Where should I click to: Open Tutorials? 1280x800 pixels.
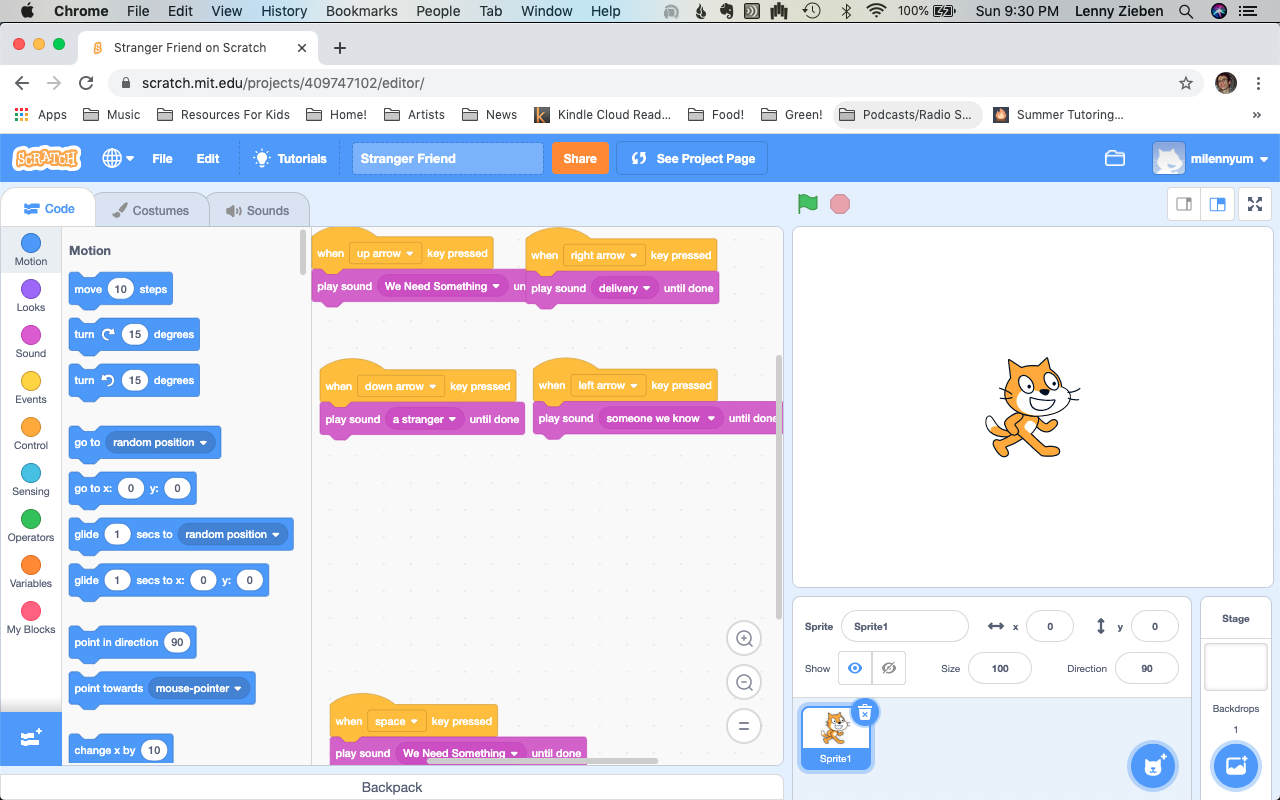coord(291,158)
